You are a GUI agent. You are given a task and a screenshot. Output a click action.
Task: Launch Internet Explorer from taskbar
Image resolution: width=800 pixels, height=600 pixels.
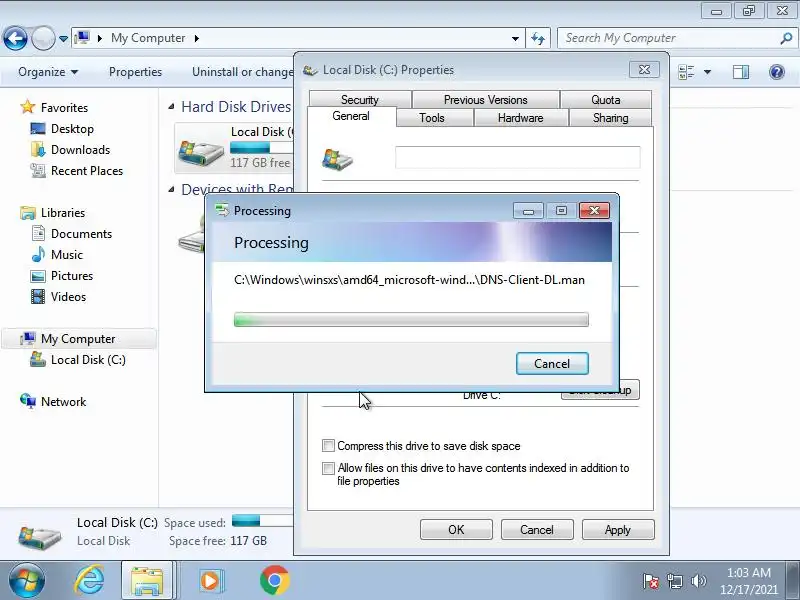(x=90, y=581)
